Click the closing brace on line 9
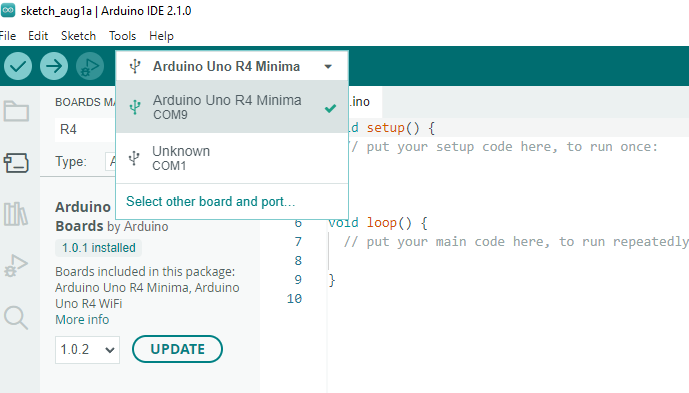 pyautogui.click(x=332, y=280)
